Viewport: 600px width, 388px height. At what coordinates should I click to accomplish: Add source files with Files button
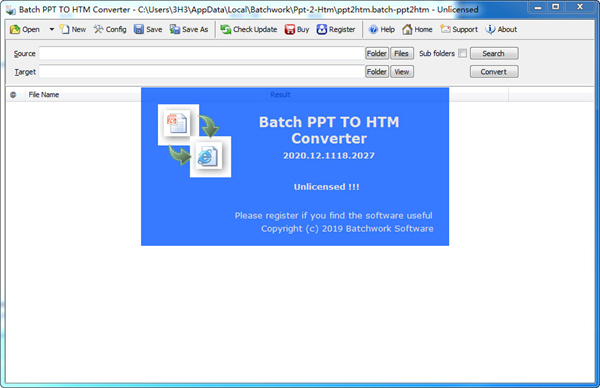(402, 54)
